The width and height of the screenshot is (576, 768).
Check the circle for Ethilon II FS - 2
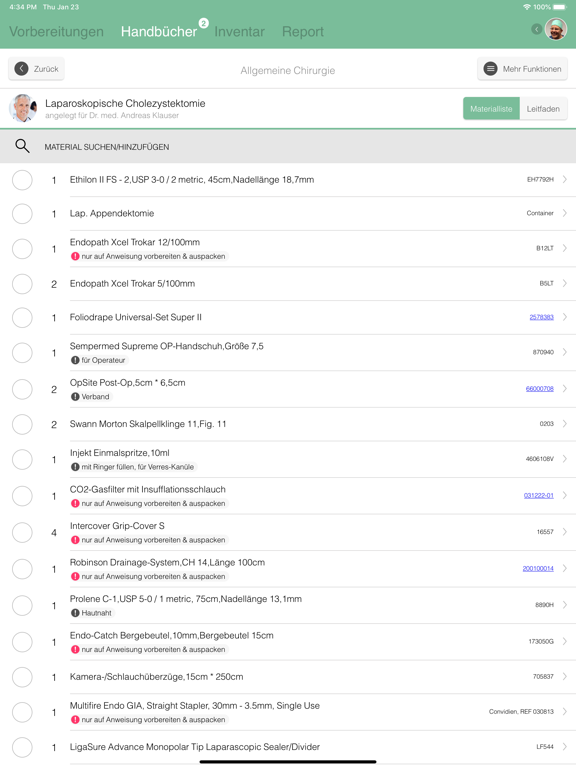click(x=22, y=180)
